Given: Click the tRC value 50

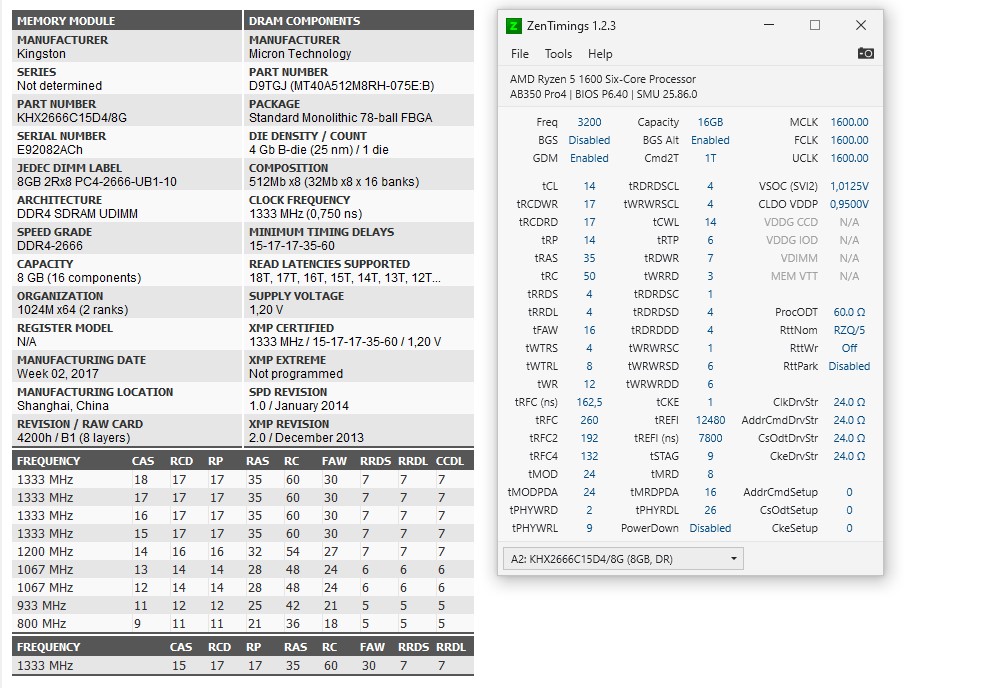Looking at the screenshot, I should point(589,276).
